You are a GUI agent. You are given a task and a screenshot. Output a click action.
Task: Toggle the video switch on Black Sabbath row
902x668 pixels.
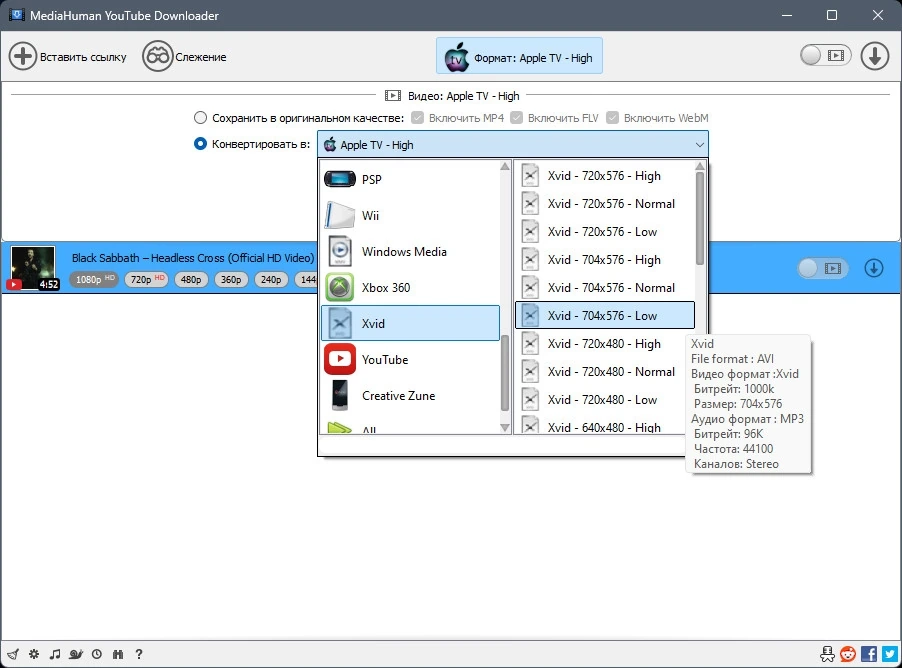coord(823,268)
